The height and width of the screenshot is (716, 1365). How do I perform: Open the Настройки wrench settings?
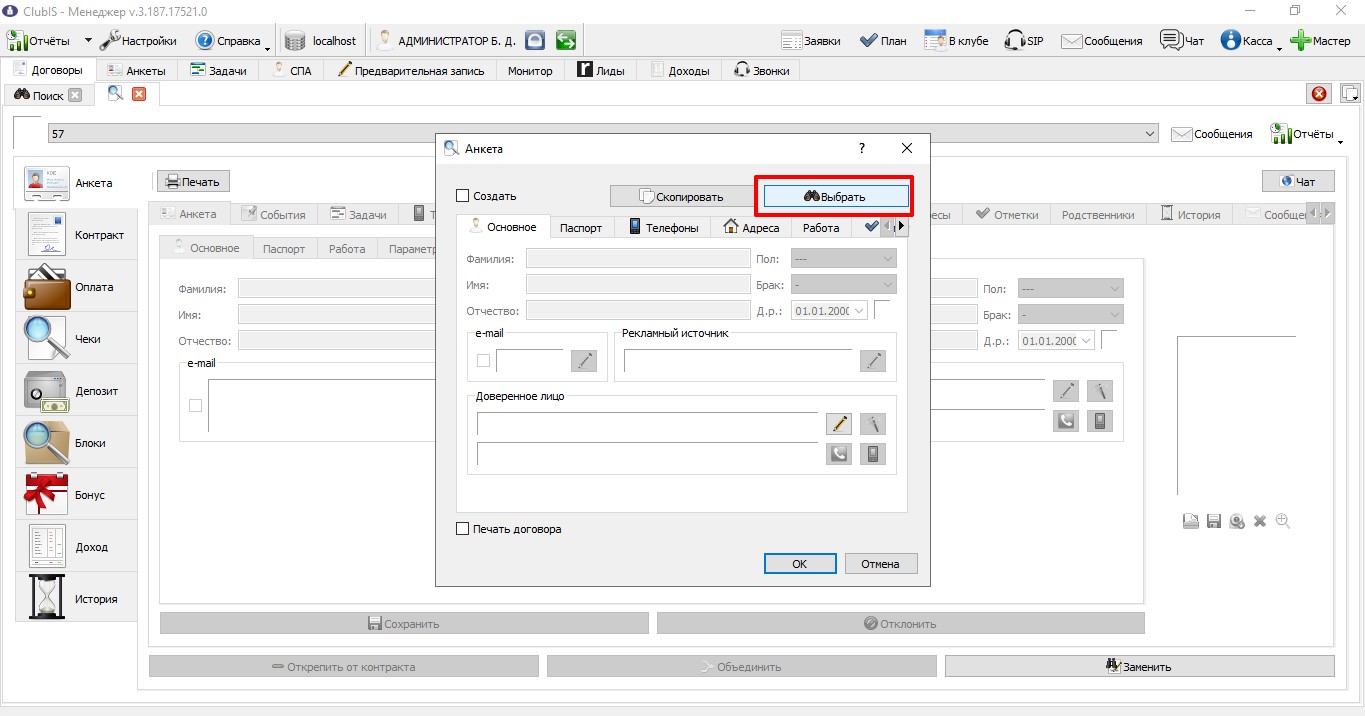138,41
